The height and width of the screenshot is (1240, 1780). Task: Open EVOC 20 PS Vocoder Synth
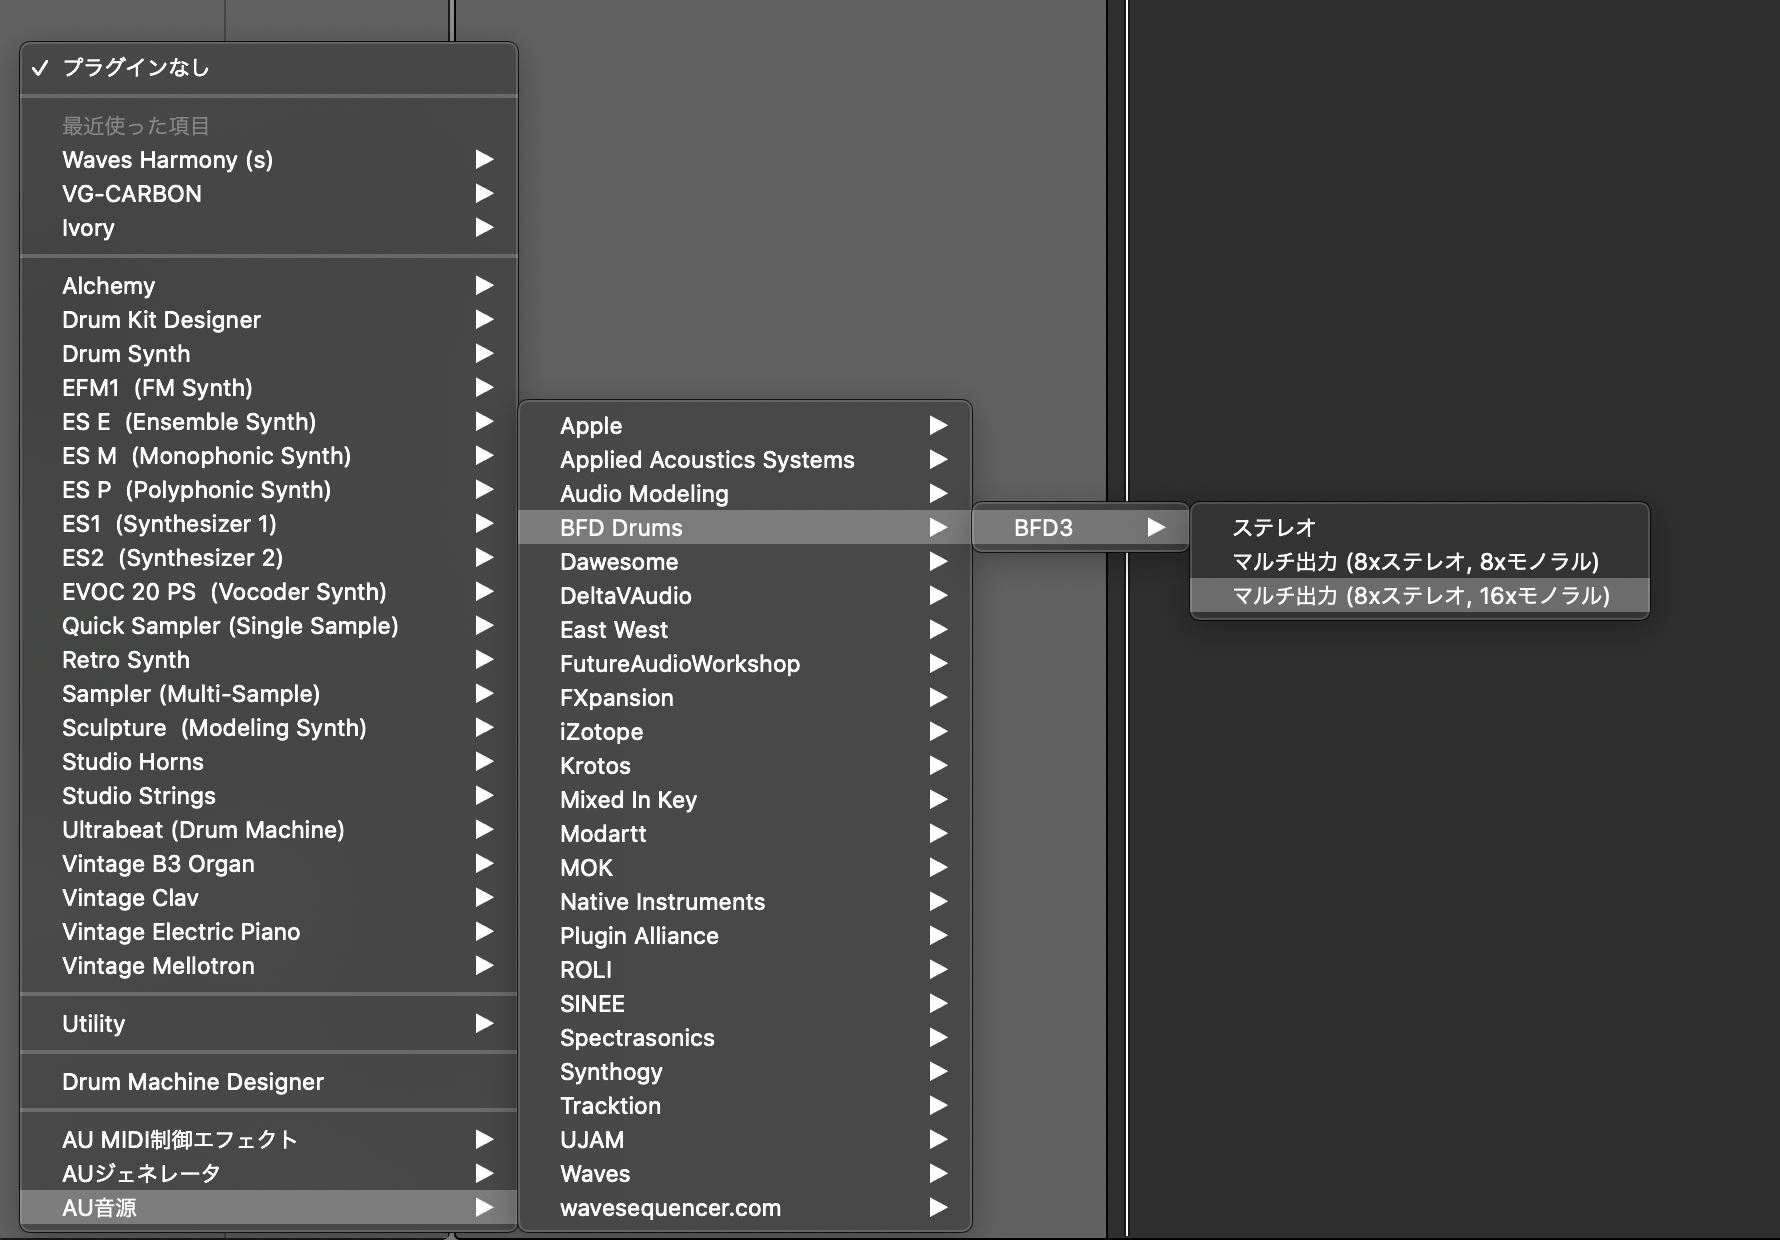pos(268,592)
